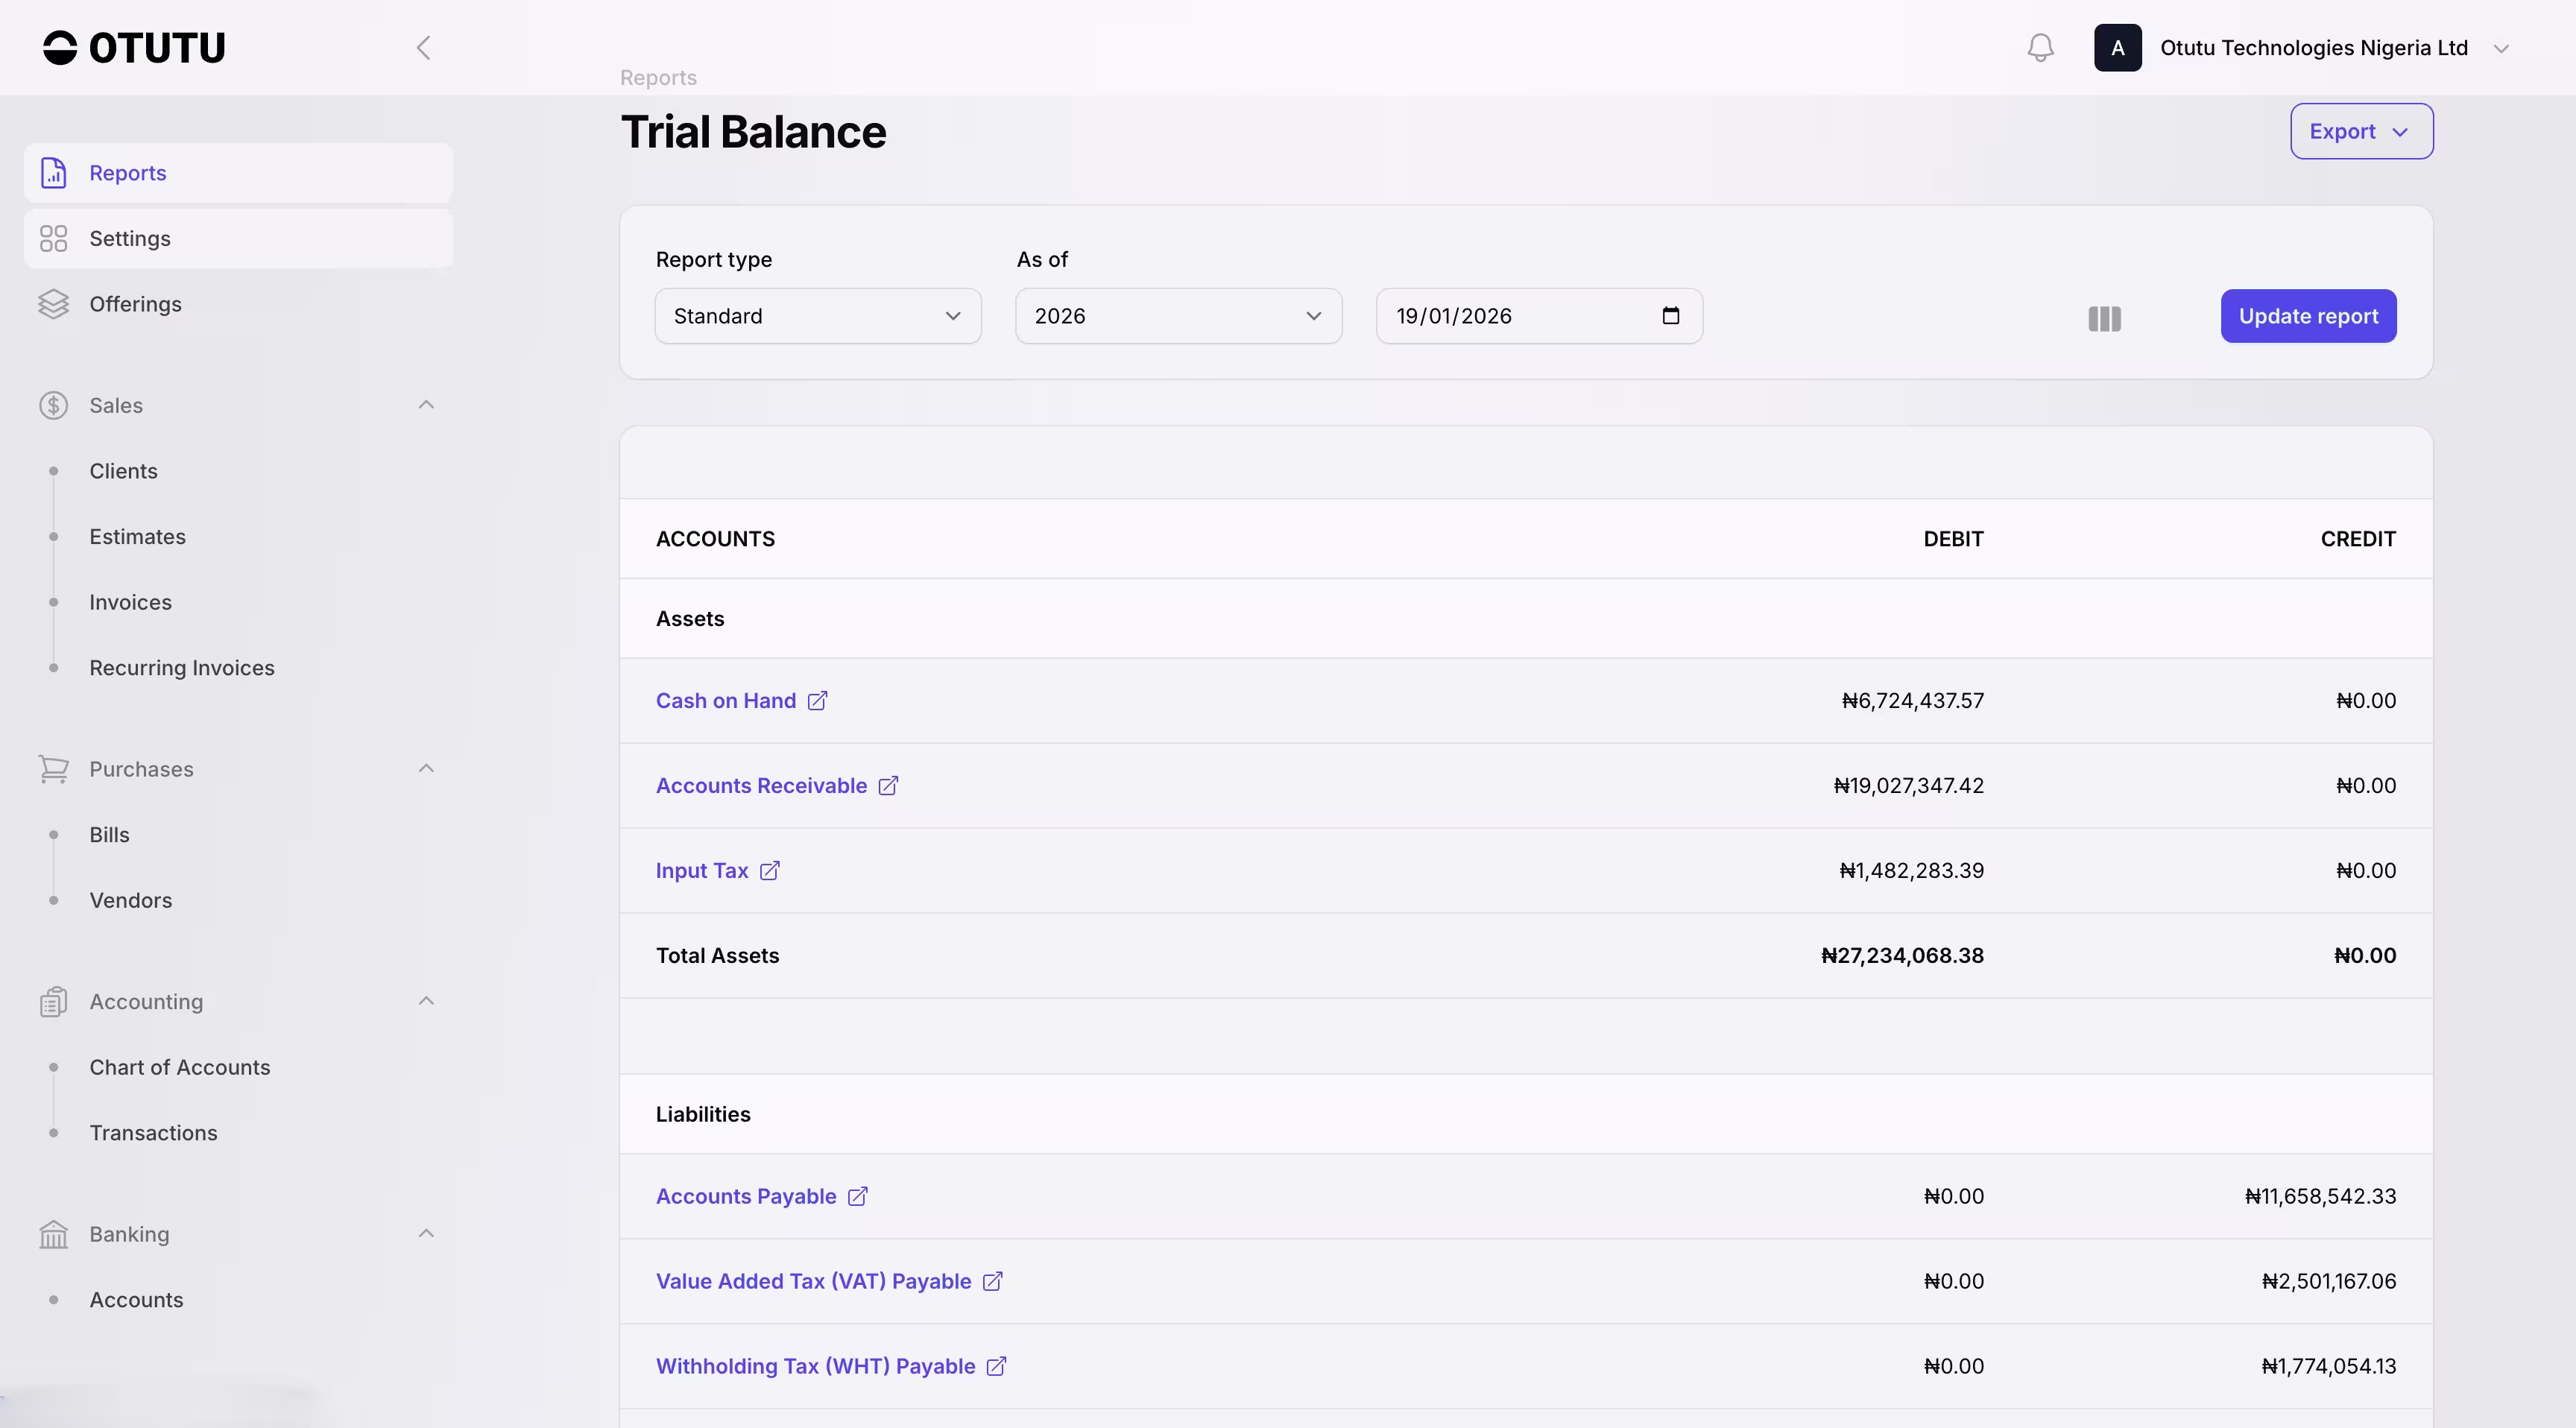Open calendar picker in date field

coord(1670,316)
